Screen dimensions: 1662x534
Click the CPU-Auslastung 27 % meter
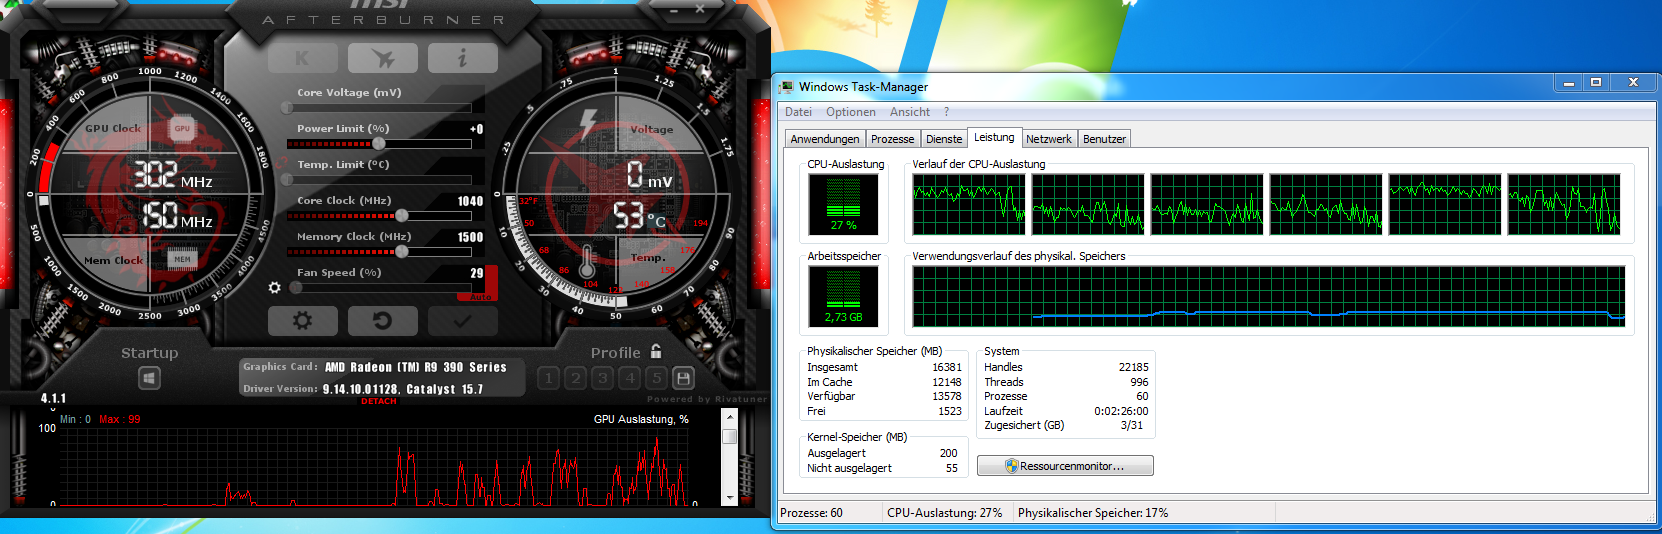point(843,205)
